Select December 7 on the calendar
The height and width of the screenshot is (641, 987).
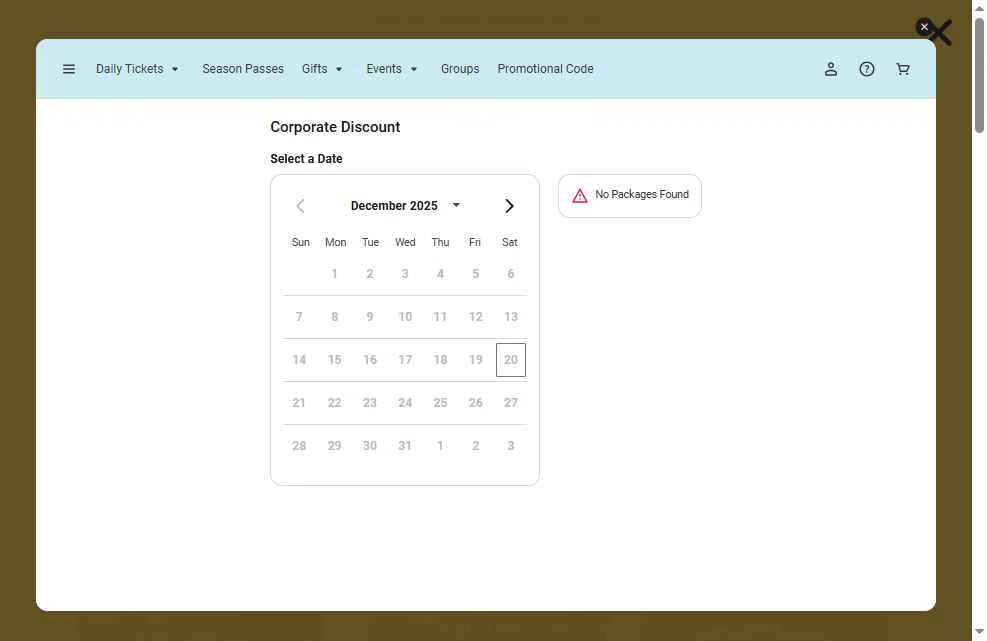click(299, 317)
